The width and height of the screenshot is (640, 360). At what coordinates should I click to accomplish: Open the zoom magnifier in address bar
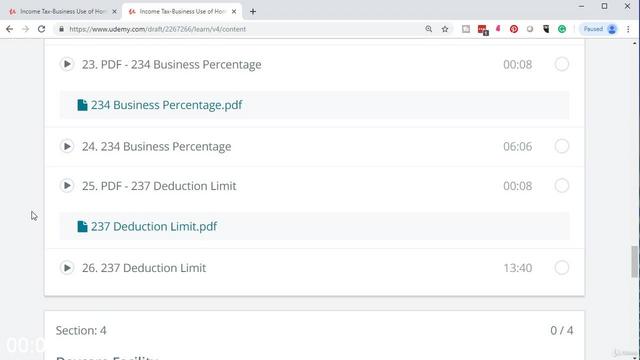point(429,29)
